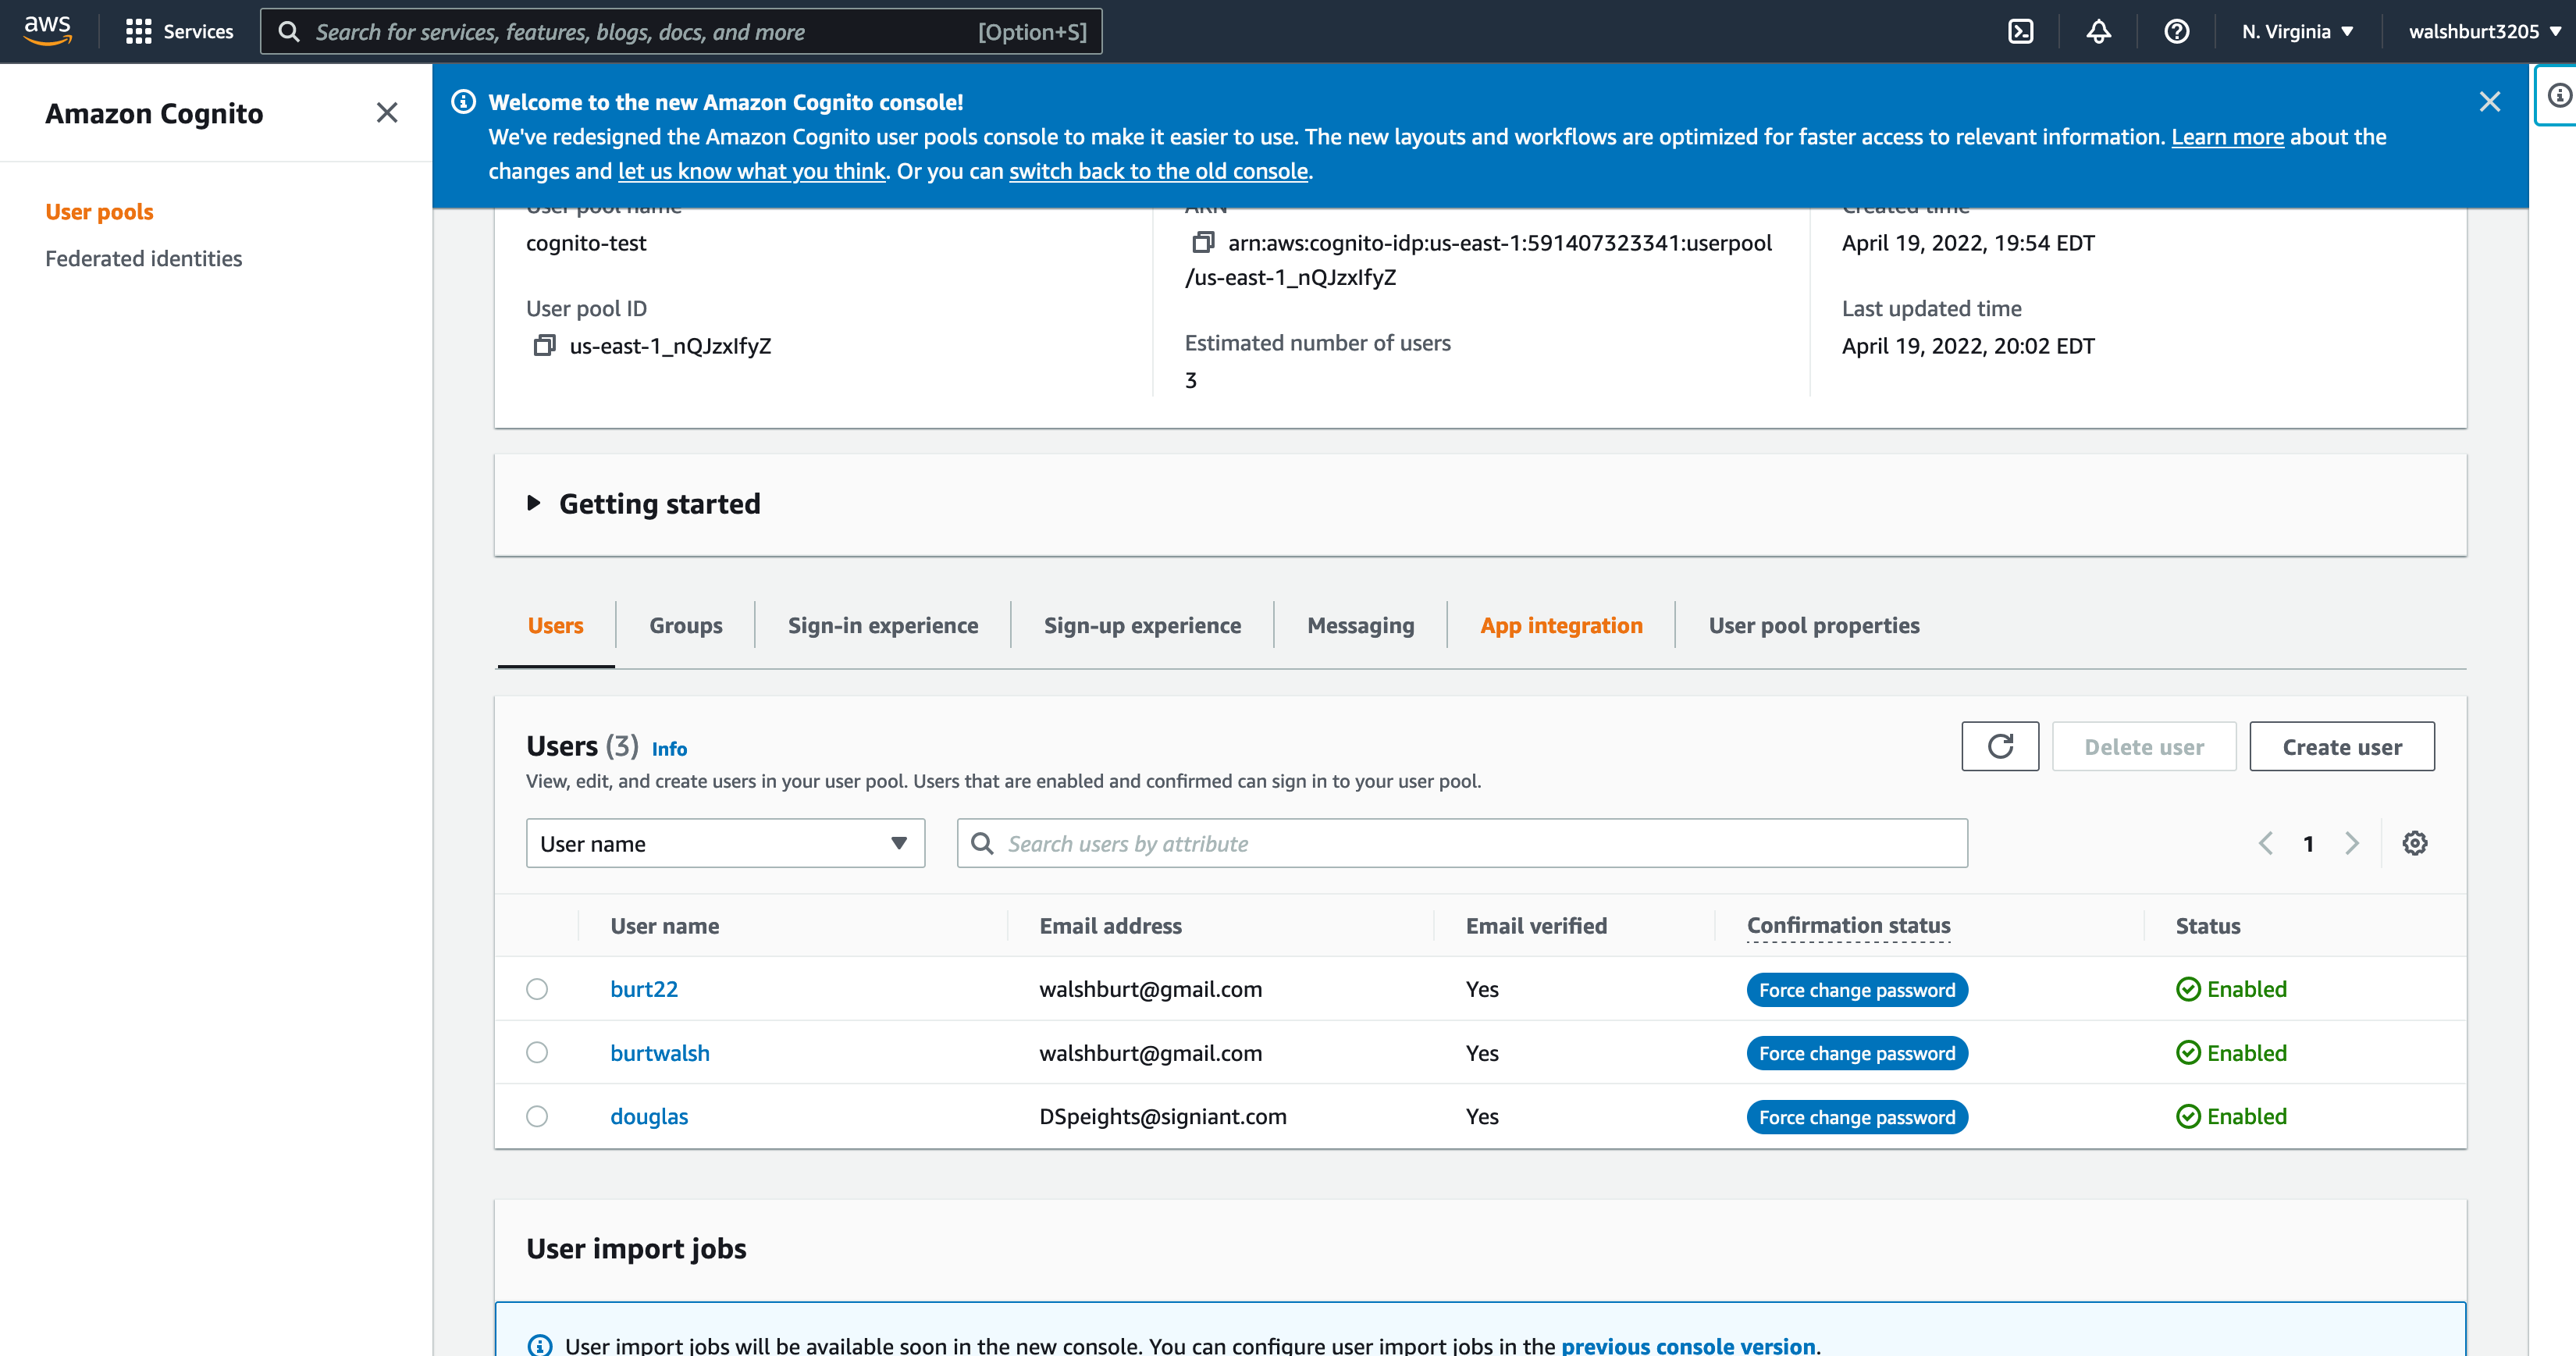2576x1356 pixels.
Task: Copy the user pool ID
Action: pyautogui.click(x=544, y=346)
